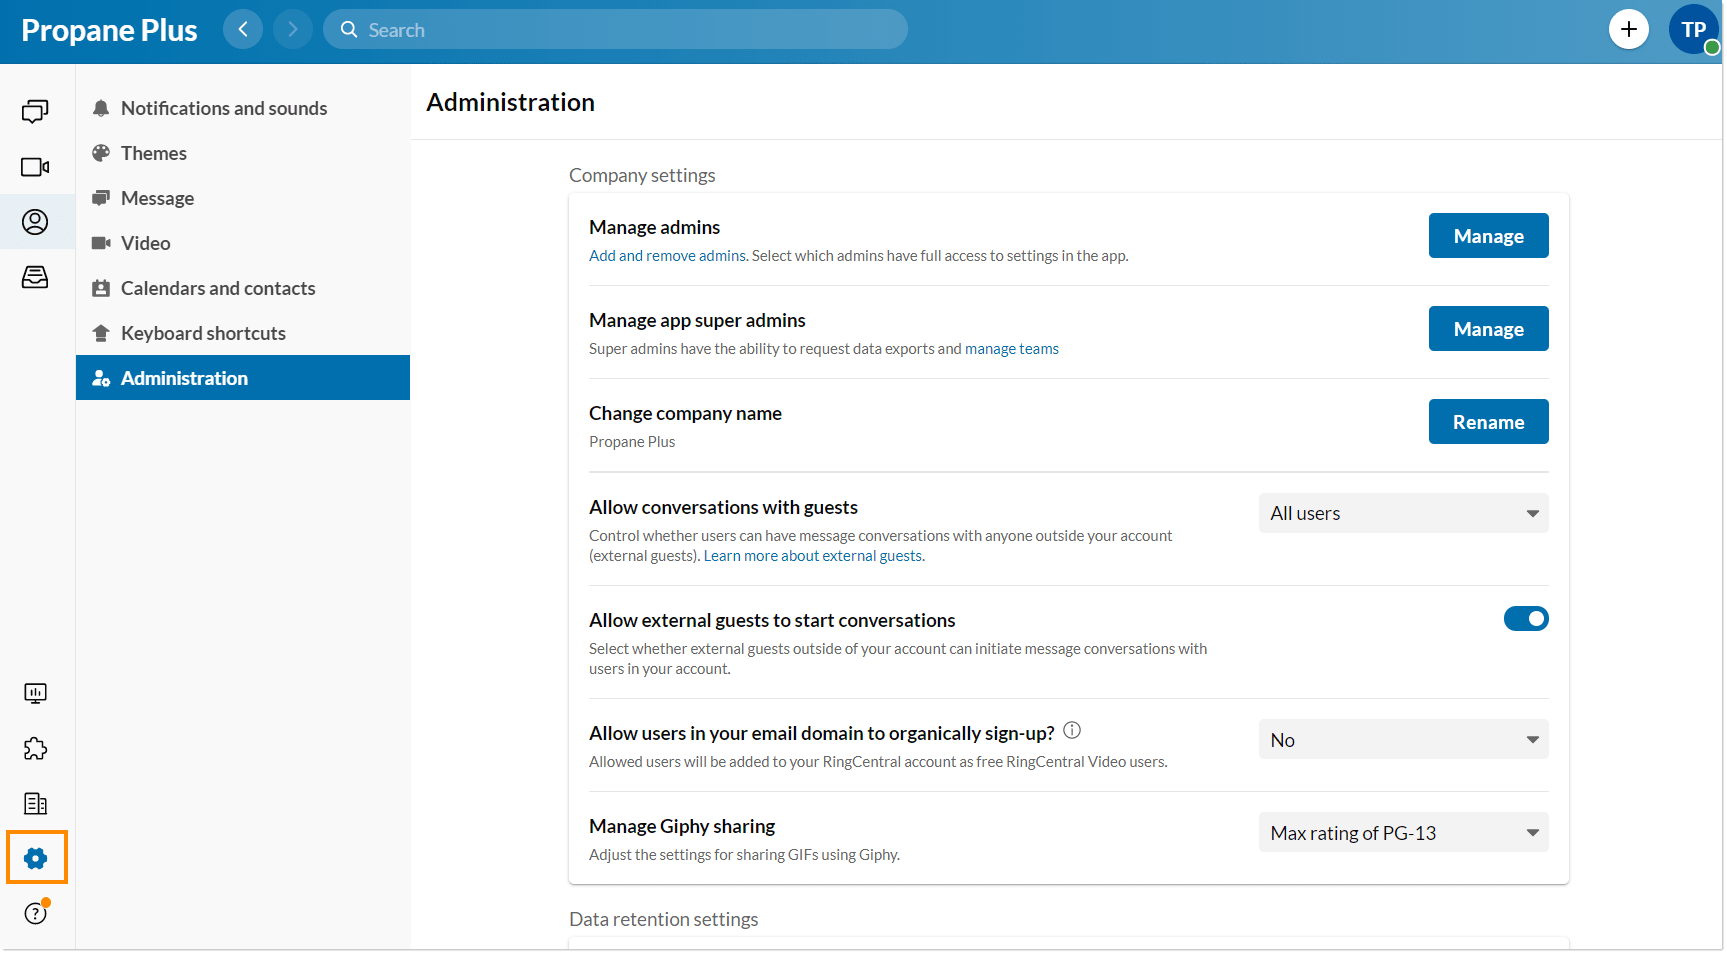Follow the Learn more about external guests link
This screenshot has height=954, width=1727.
click(812, 555)
